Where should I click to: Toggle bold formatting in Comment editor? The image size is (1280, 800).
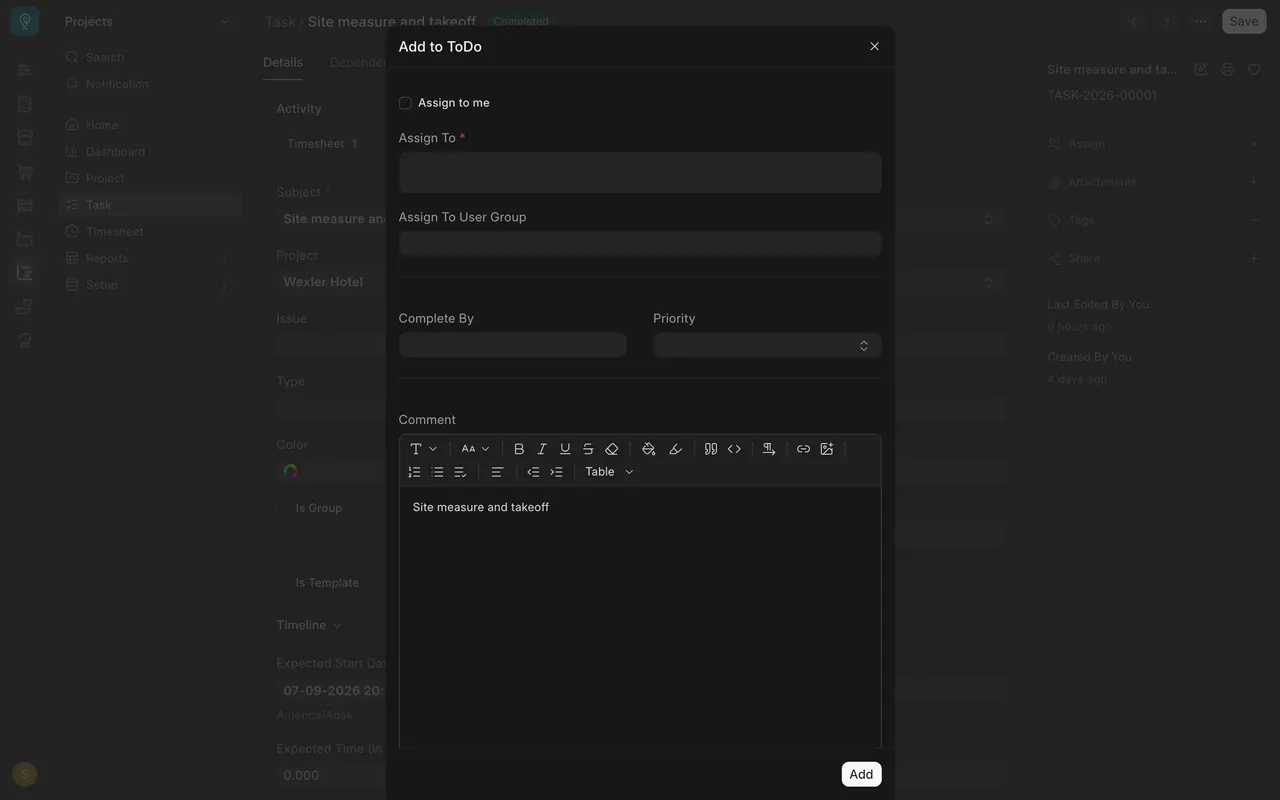click(519, 449)
